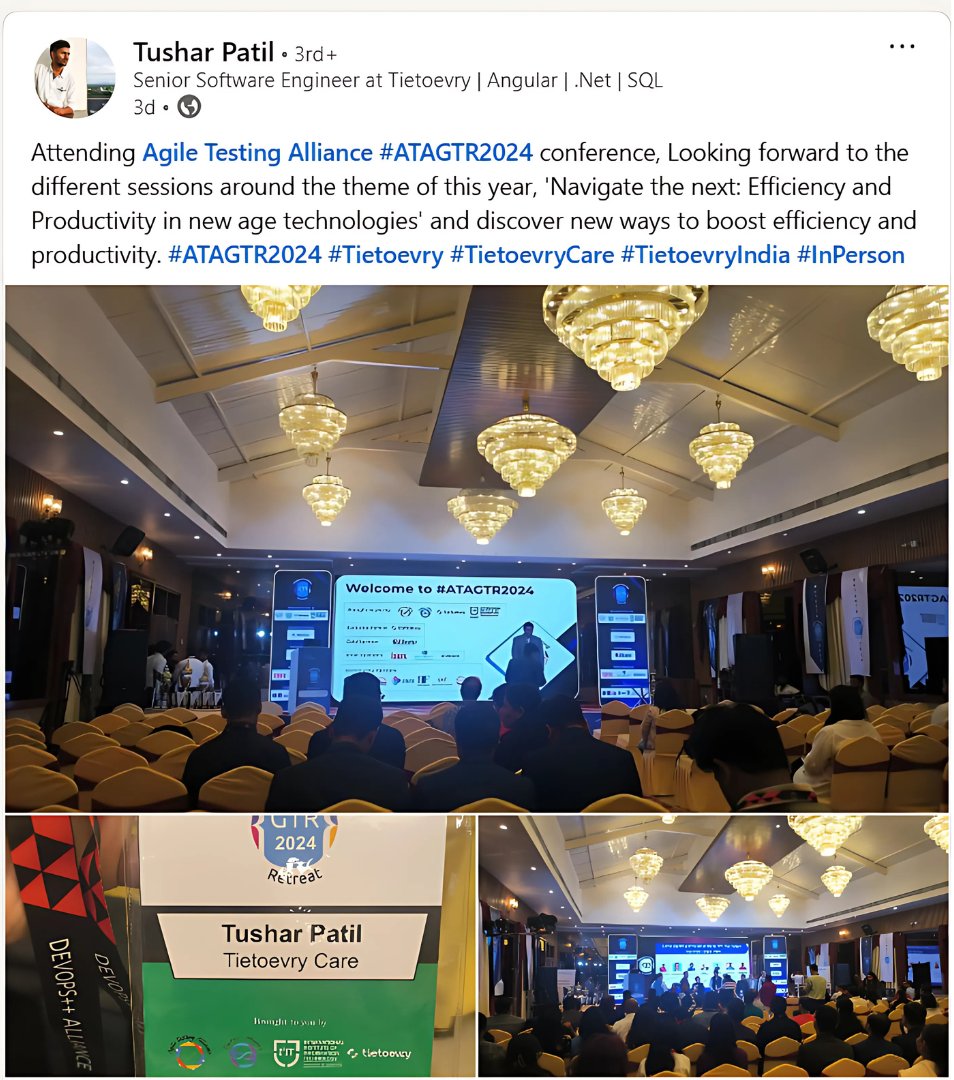Screen dimensions: 954x1080
Task: Open the large conference hall welcome photo
Action: click(477, 548)
